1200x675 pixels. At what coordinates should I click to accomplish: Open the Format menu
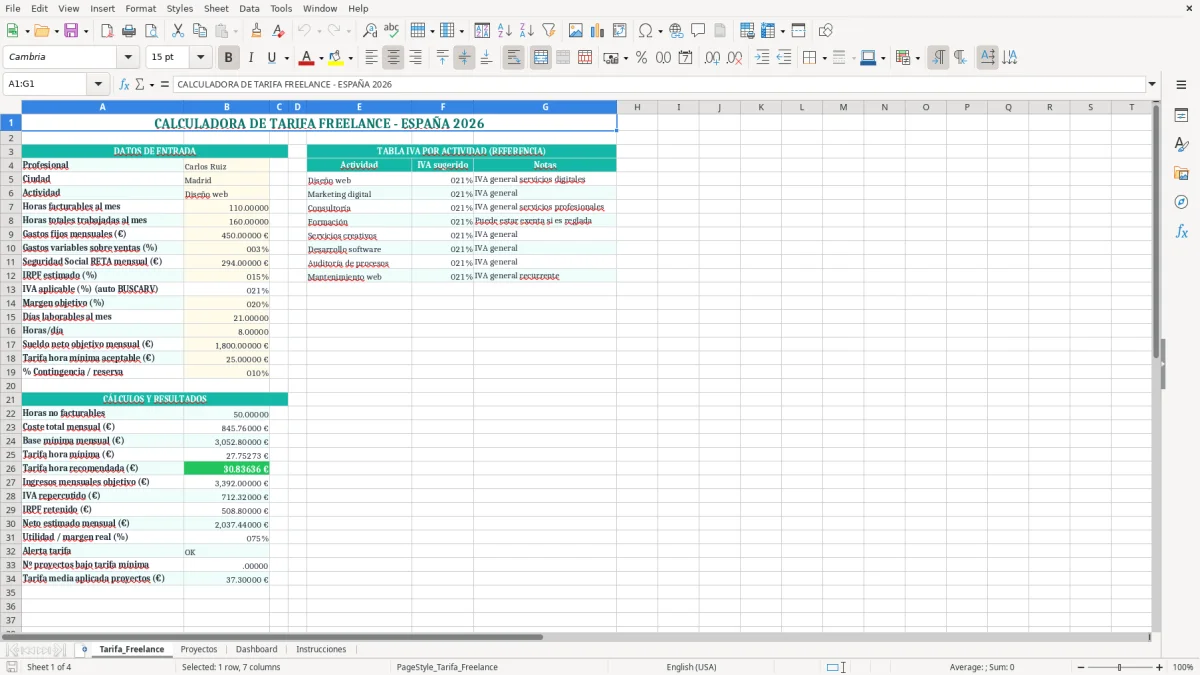coord(140,8)
